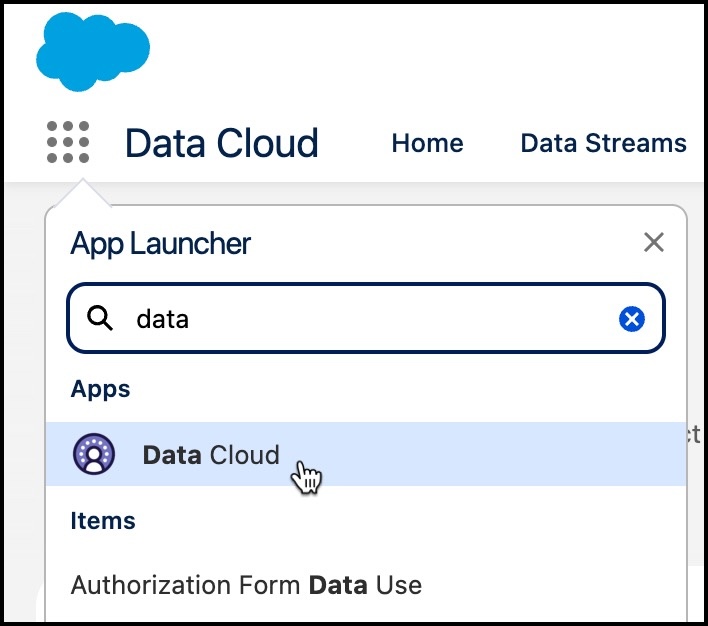
Task: Click the App Launcher heading text
Action: coord(160,243)
